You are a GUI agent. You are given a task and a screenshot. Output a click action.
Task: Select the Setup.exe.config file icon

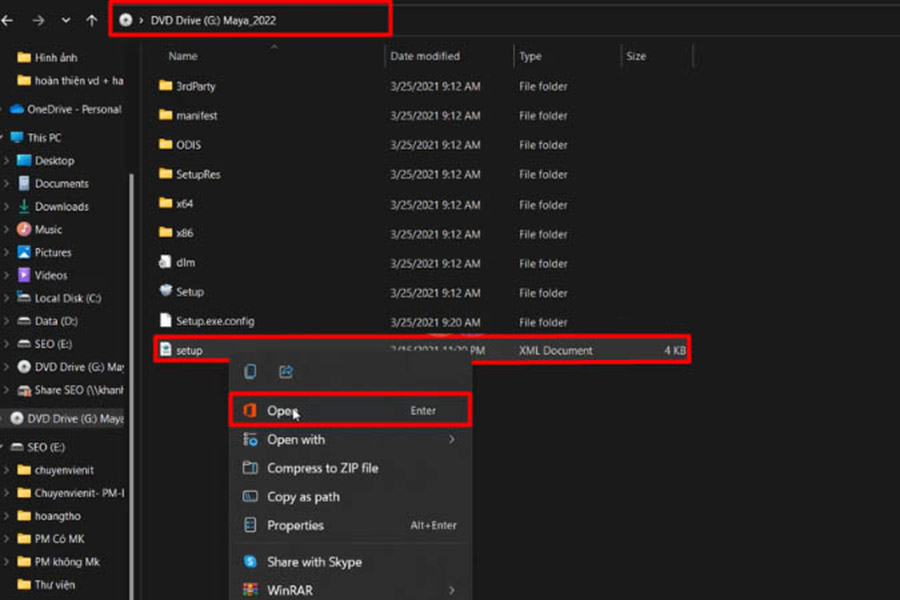point(165,320)
